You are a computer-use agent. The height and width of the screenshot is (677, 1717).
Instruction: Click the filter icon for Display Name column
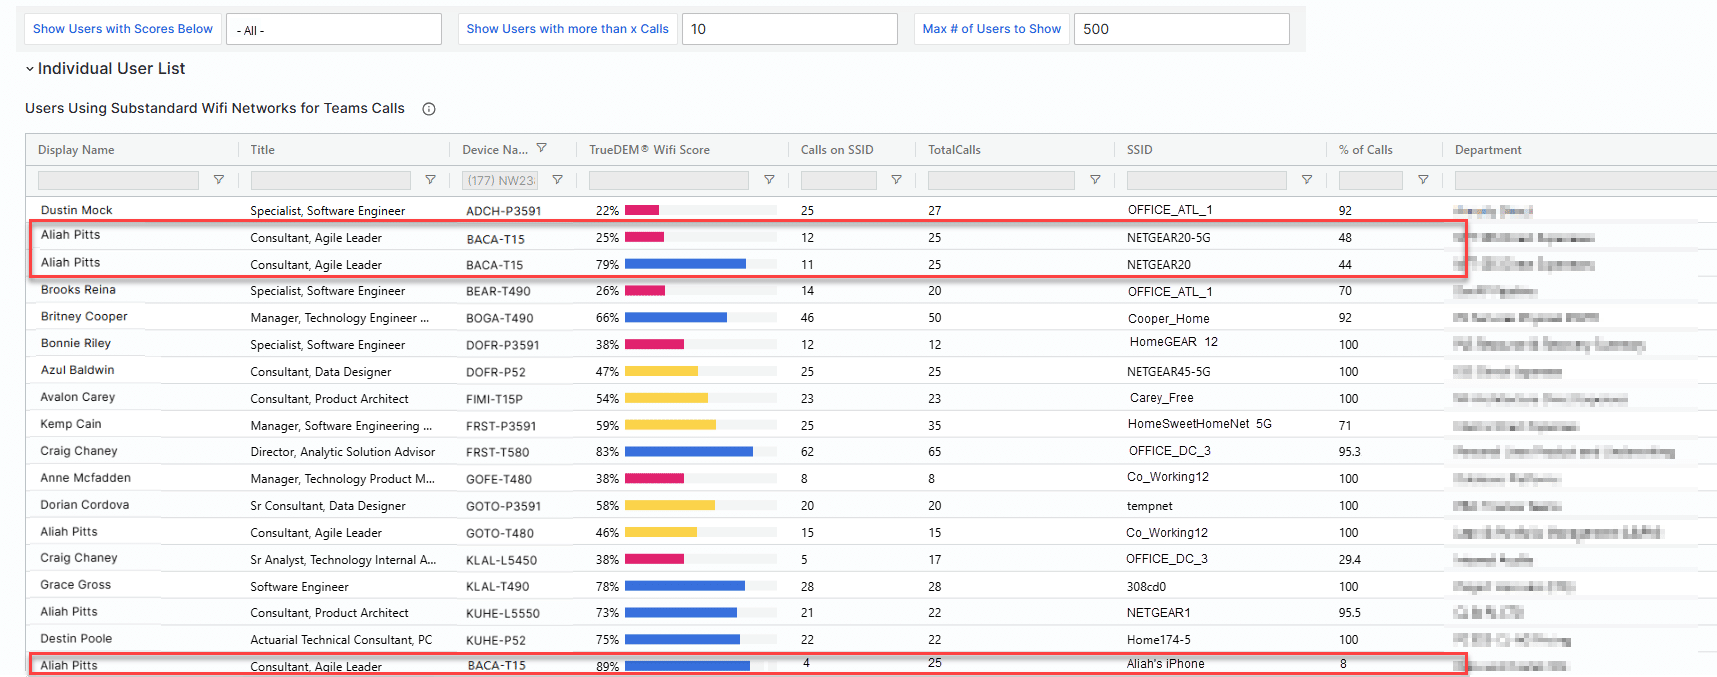pyautogui.click(x=218, y=180)
